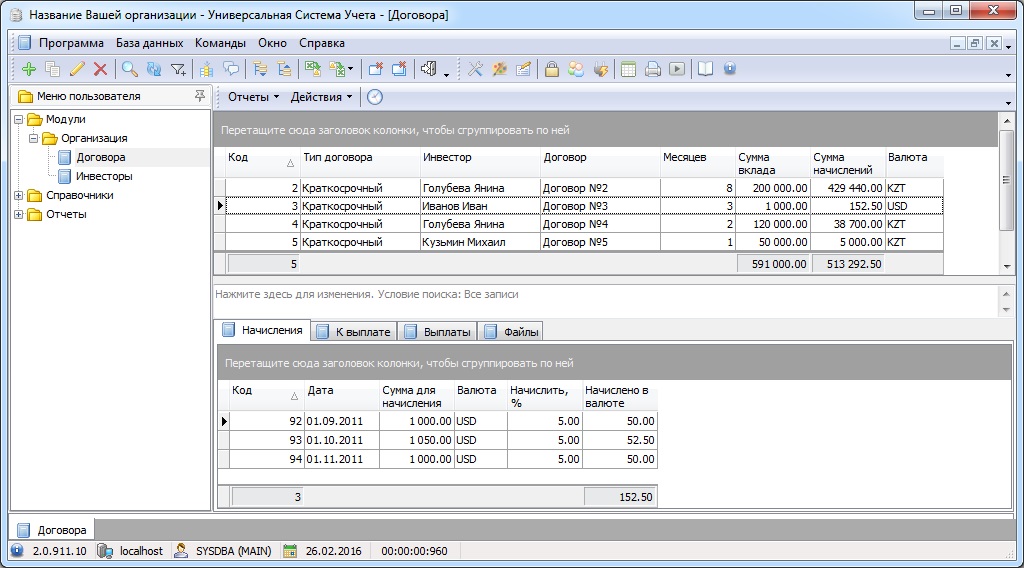Sort by Месяцев column header
The image size is (1024, 568).
[x=697, y=163]
